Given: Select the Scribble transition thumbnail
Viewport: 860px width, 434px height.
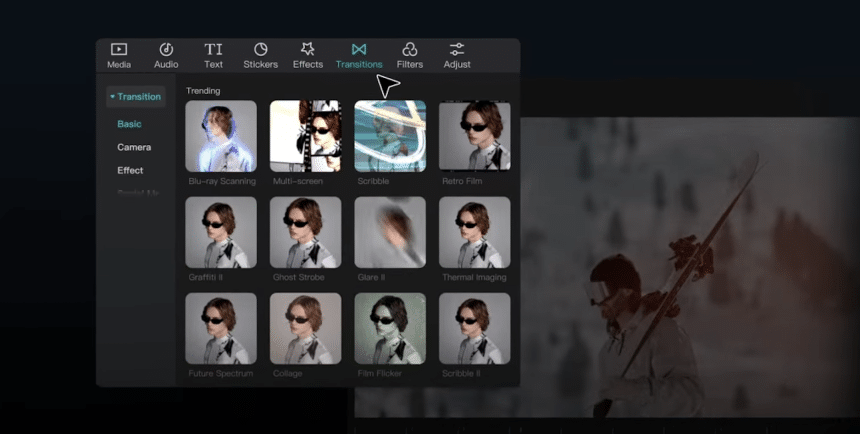Looking at the screenshot, I should [x=390, y=136].
